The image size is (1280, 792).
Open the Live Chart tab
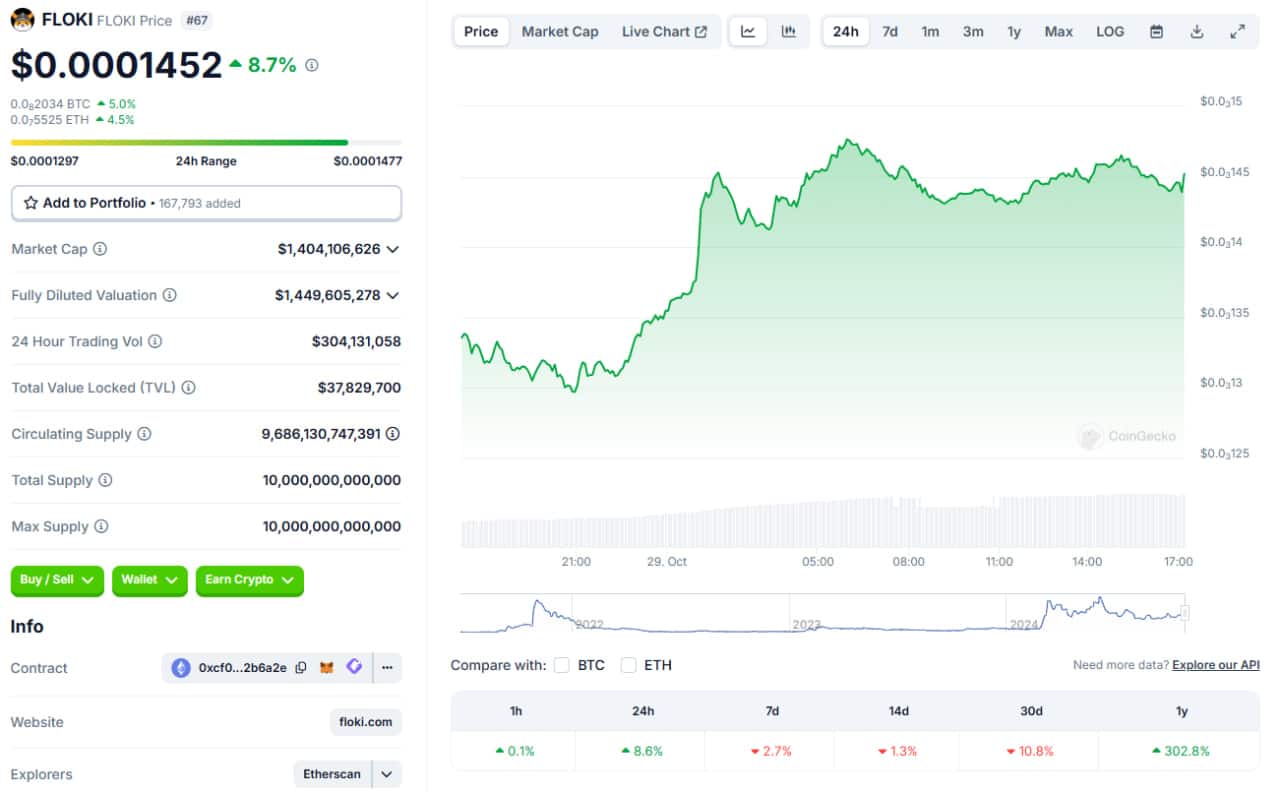[x=664, y=31]
